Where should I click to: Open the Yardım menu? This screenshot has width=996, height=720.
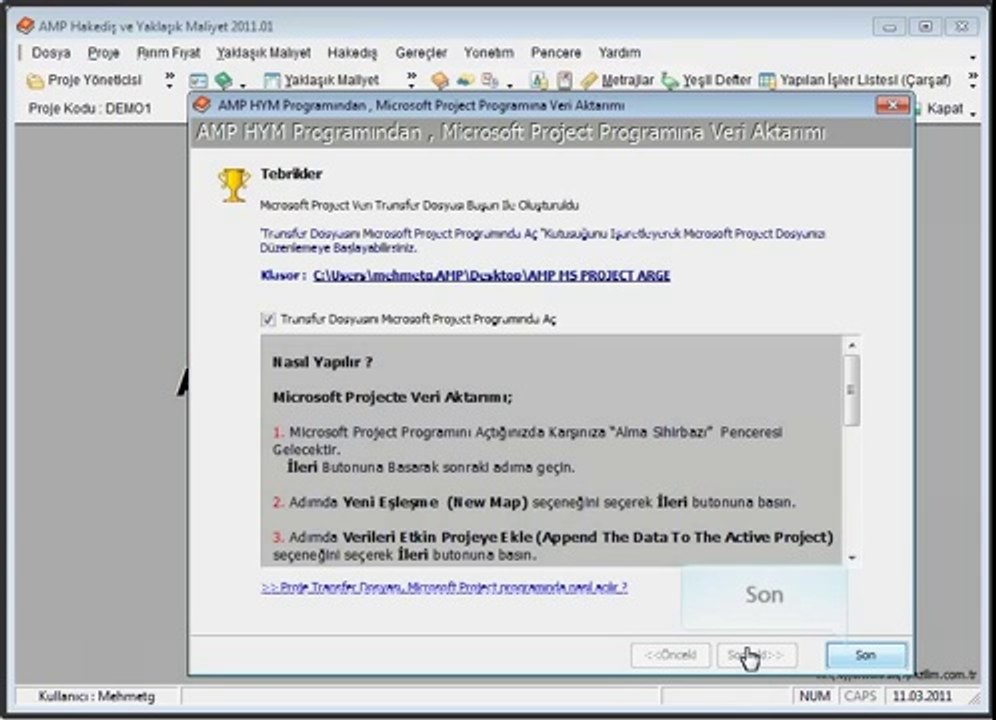pyautogui.click(x=619, y=53)
